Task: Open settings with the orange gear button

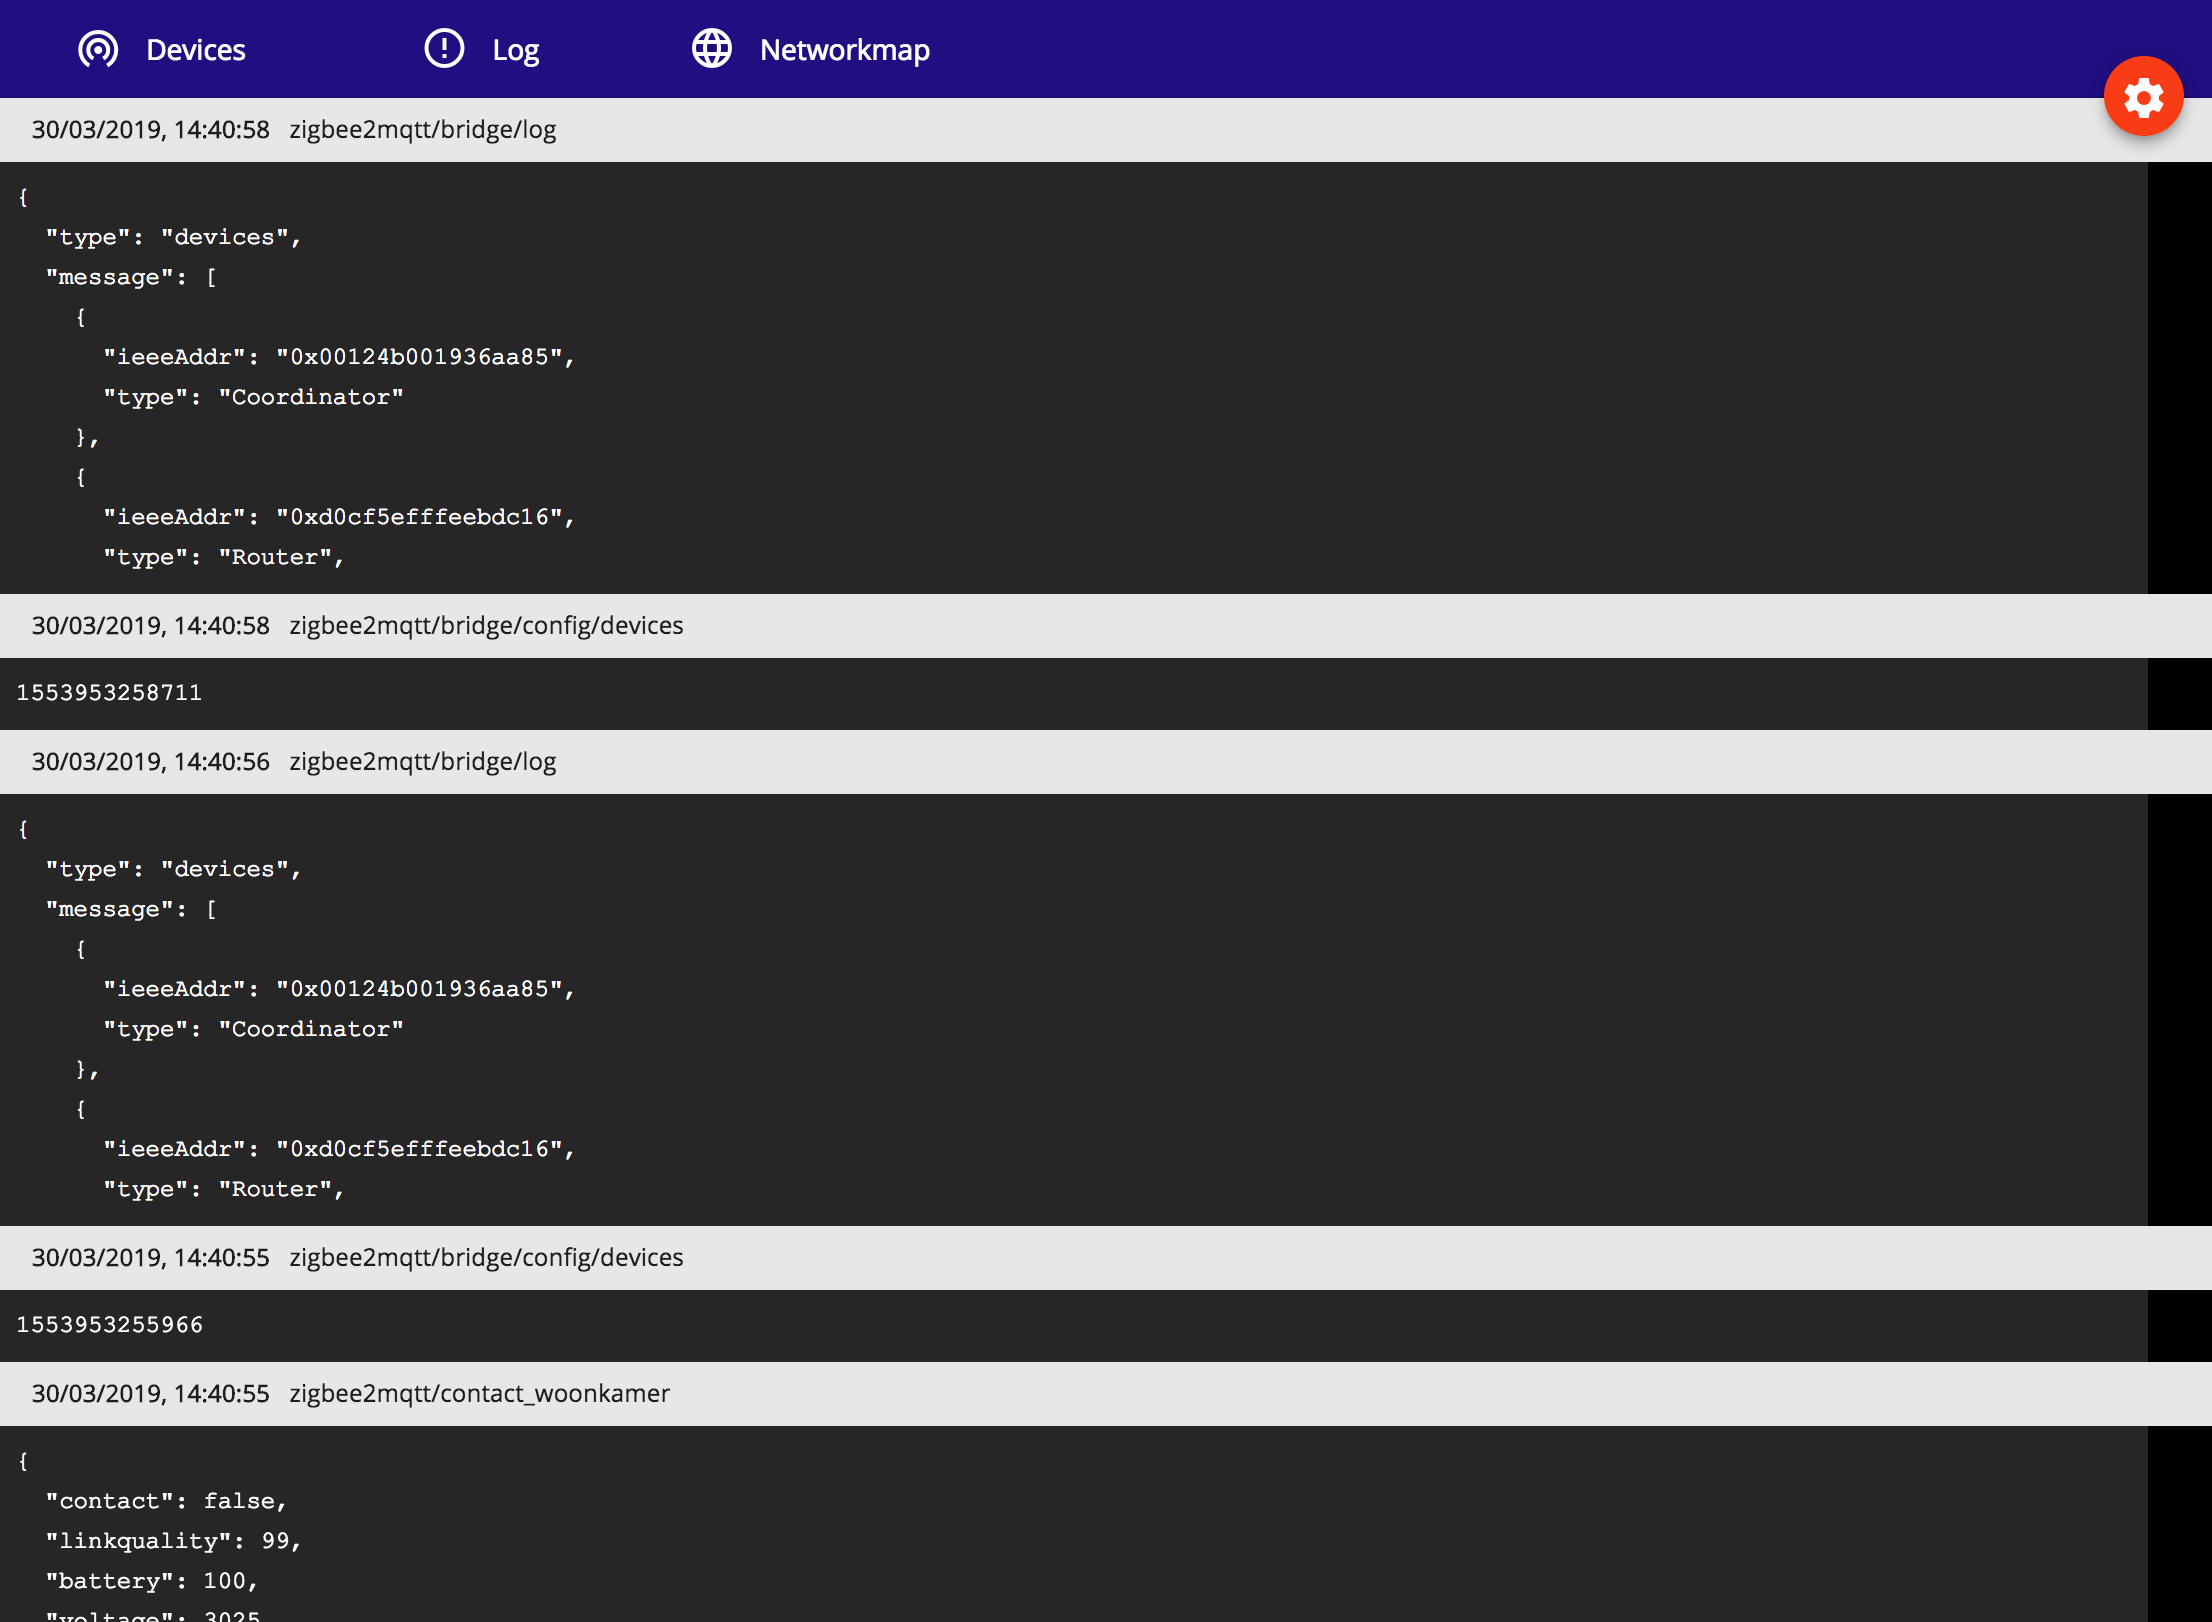Action: [x=2143, y=97]
